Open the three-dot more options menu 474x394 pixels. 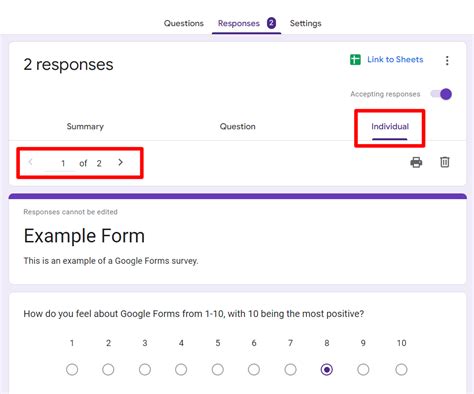[447, 60]
